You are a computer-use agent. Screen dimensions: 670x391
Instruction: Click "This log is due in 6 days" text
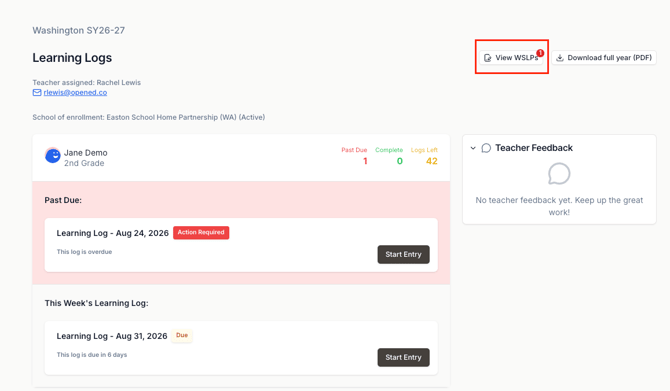[92, 355]
